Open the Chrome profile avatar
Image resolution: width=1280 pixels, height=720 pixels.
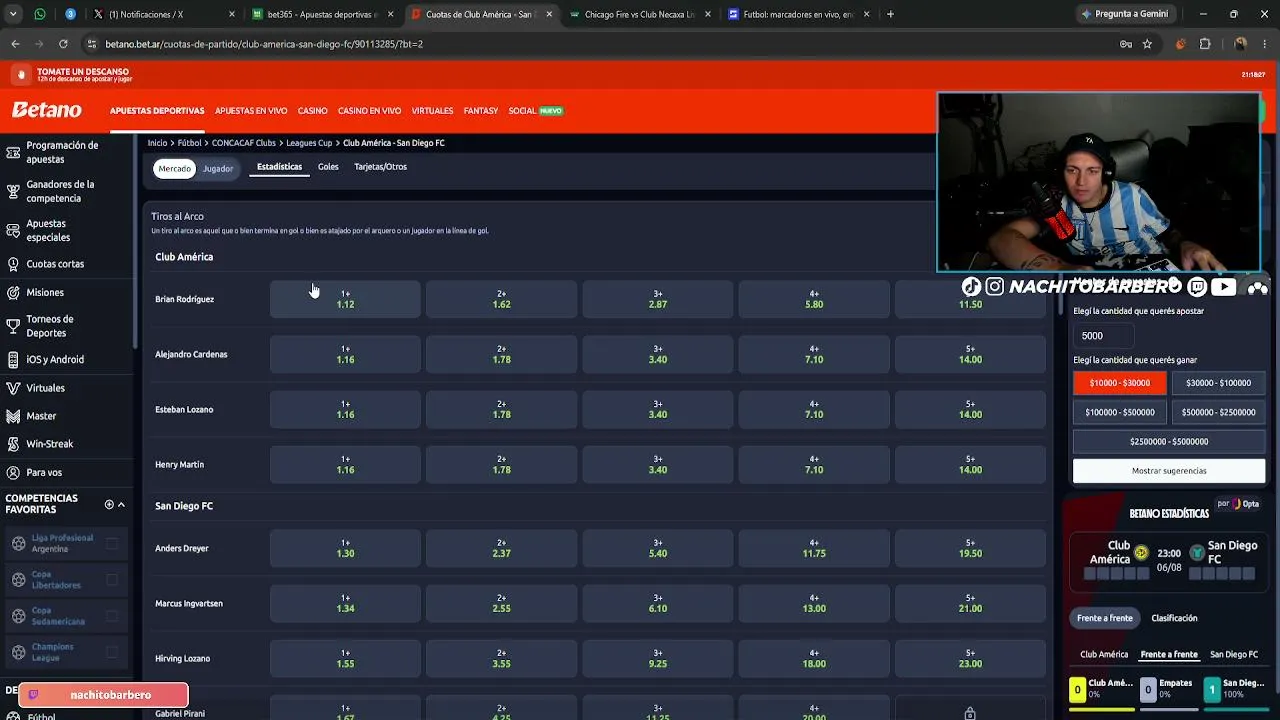(x=1240, y=44)
